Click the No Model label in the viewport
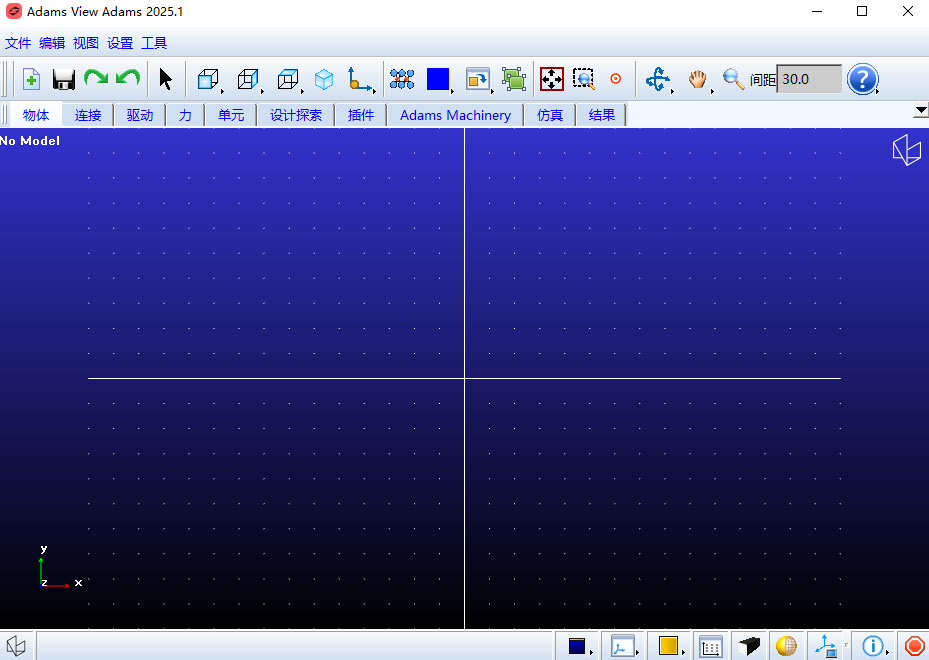 [30, 140]
